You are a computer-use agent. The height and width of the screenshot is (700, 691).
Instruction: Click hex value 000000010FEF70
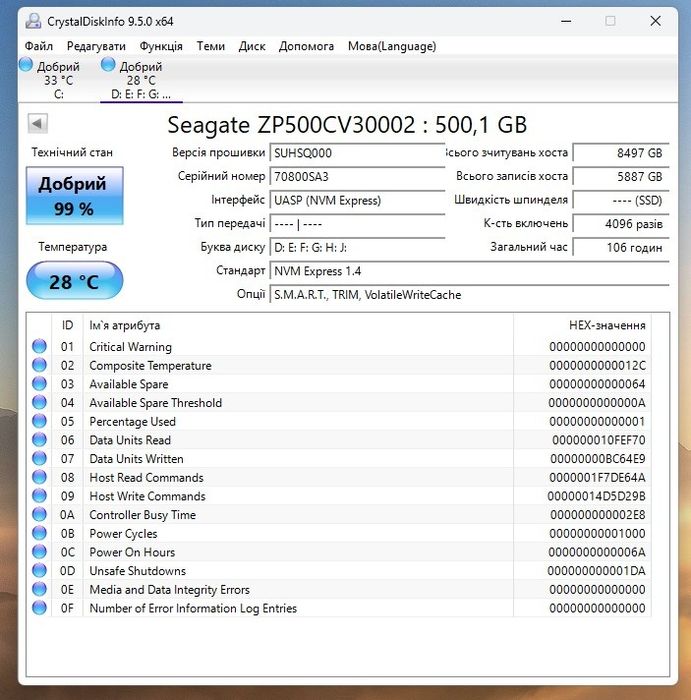(599, 440)
